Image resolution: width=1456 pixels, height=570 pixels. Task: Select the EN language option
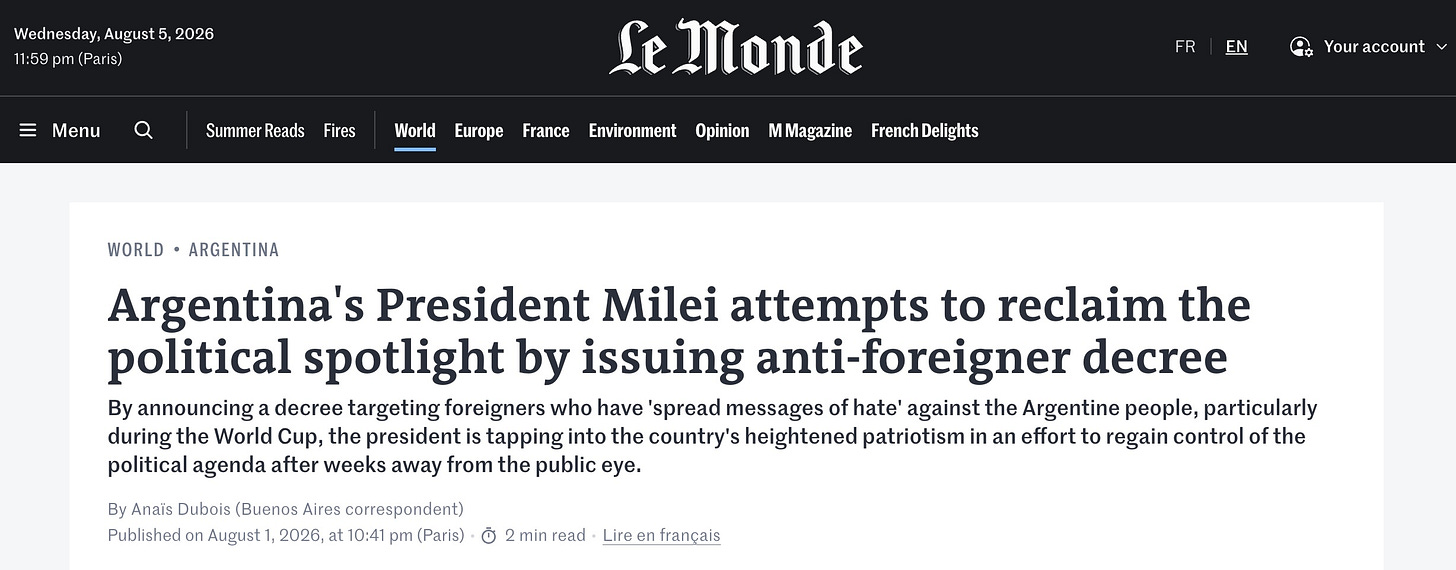(1237, 47)
